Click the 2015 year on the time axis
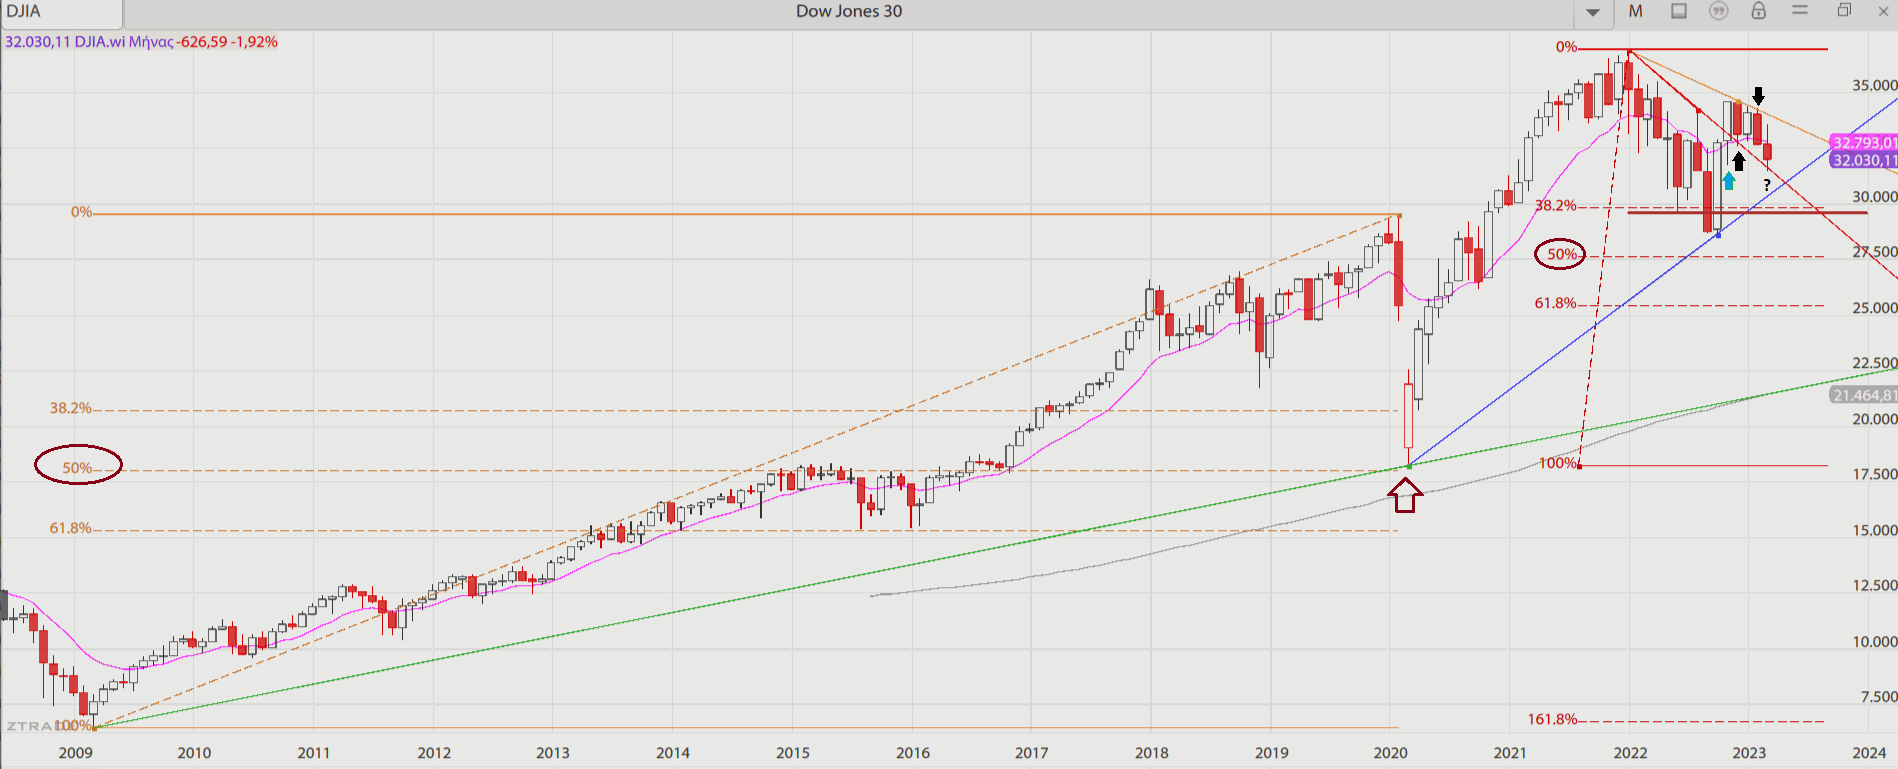The height and width of the screenshot is (769, 1898). click(793, 753)
